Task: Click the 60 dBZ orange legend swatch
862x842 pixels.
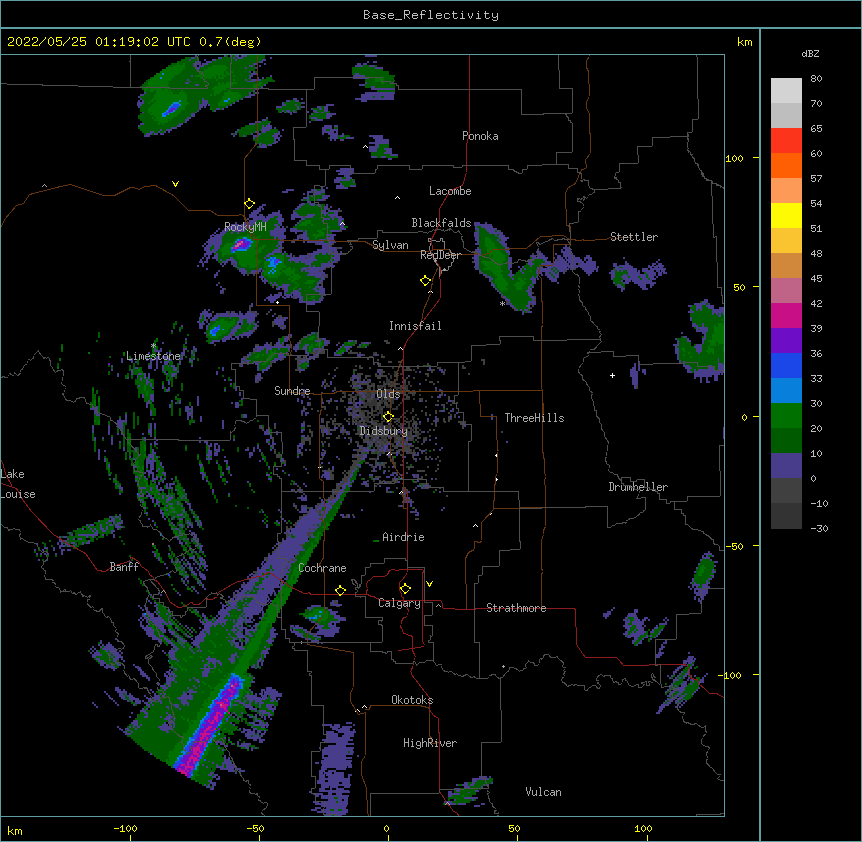Action: [786, 165]
